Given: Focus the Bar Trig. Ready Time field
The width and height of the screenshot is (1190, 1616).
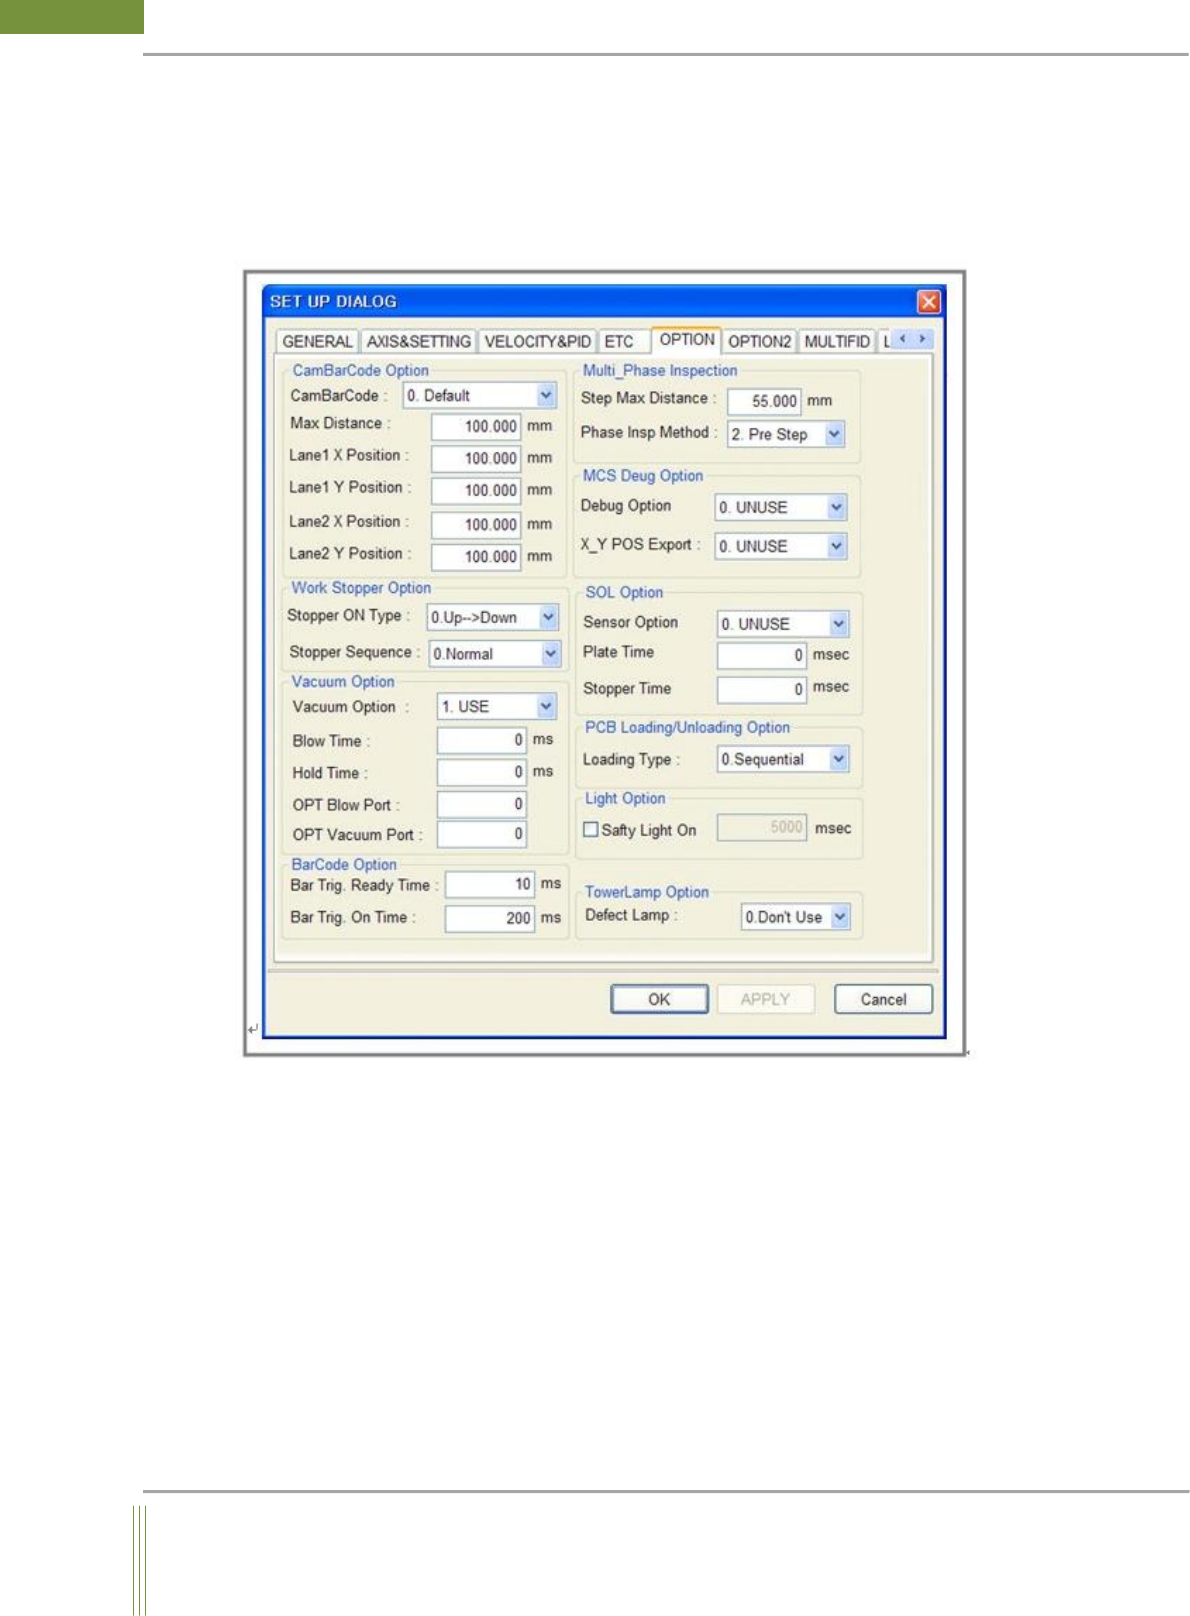Looking at the screenshot, I should (x=490, y=884).
